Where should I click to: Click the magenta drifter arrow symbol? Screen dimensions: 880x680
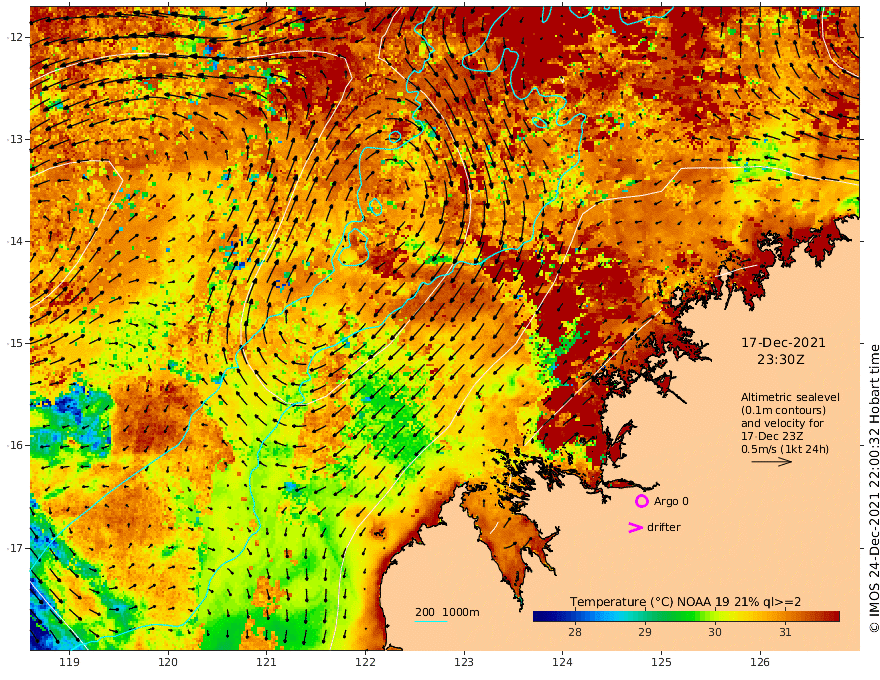[635, 527]
